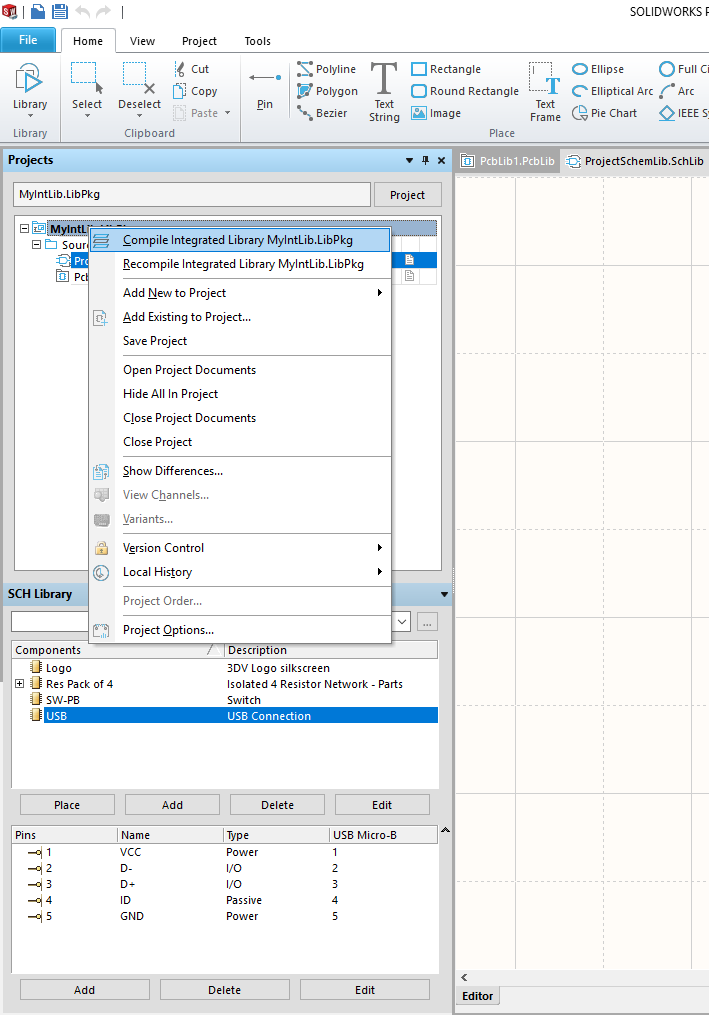The image size is (709, 1015).
Task: Click the New document icon in title bar
Action: pos(38,11)
